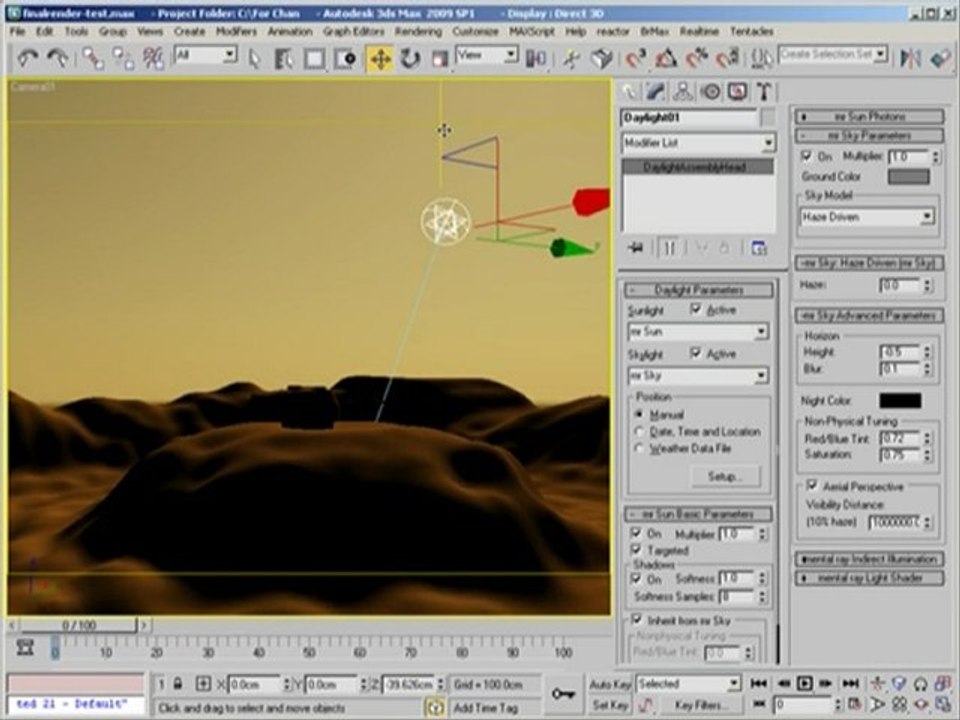Open the Display command panel tab

coord(737,92)
